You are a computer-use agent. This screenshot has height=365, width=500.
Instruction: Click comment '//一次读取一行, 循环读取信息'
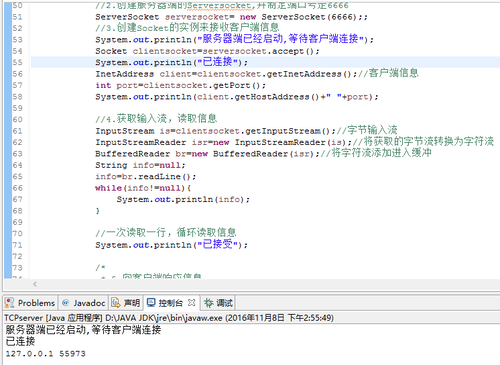166,232
